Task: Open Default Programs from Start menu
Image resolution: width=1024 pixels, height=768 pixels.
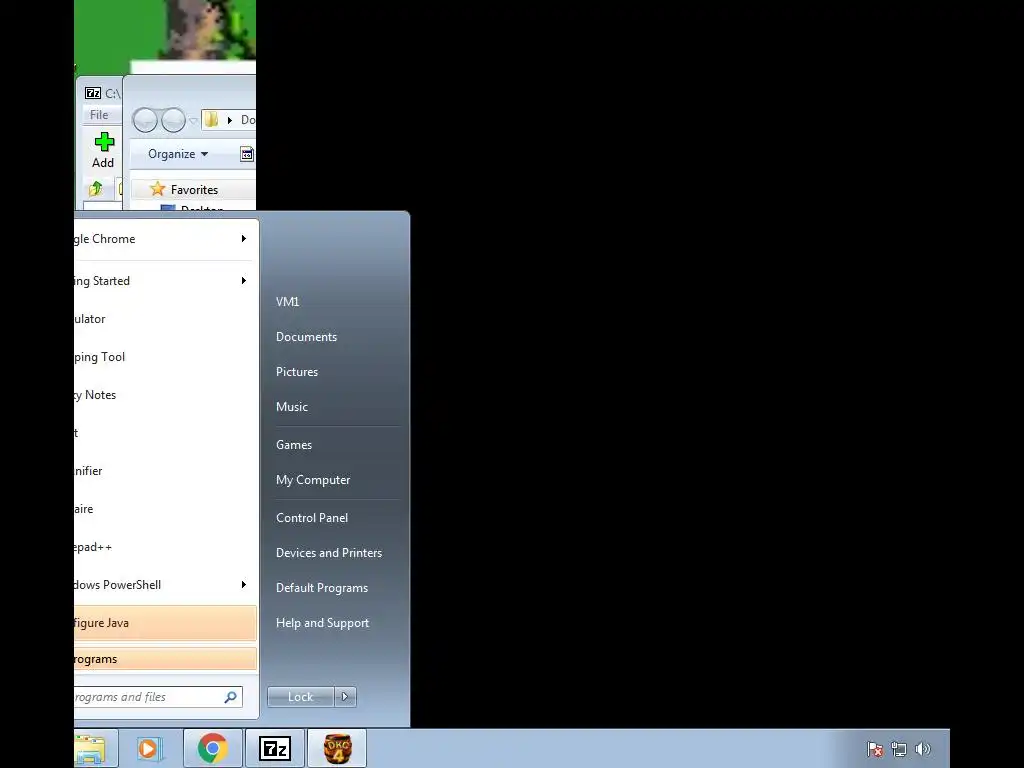Action: [x=322, y=588]
